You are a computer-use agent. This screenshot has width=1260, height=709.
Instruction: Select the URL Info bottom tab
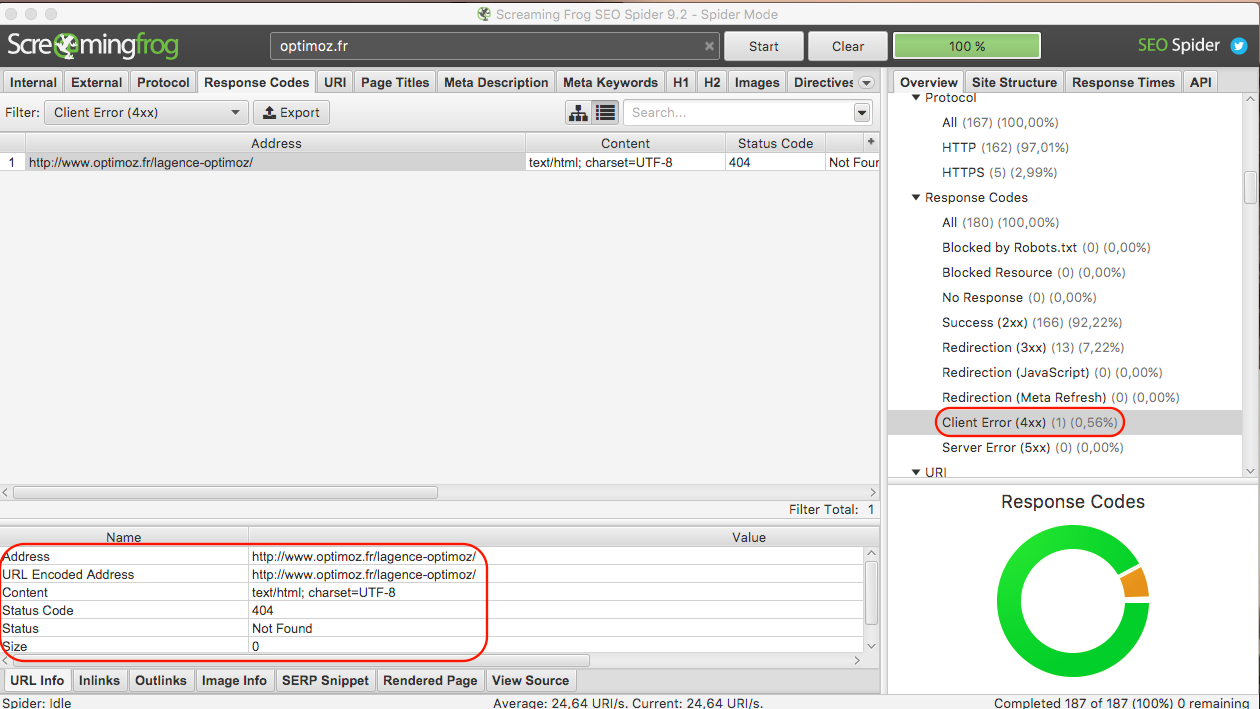tap(37, 681)
